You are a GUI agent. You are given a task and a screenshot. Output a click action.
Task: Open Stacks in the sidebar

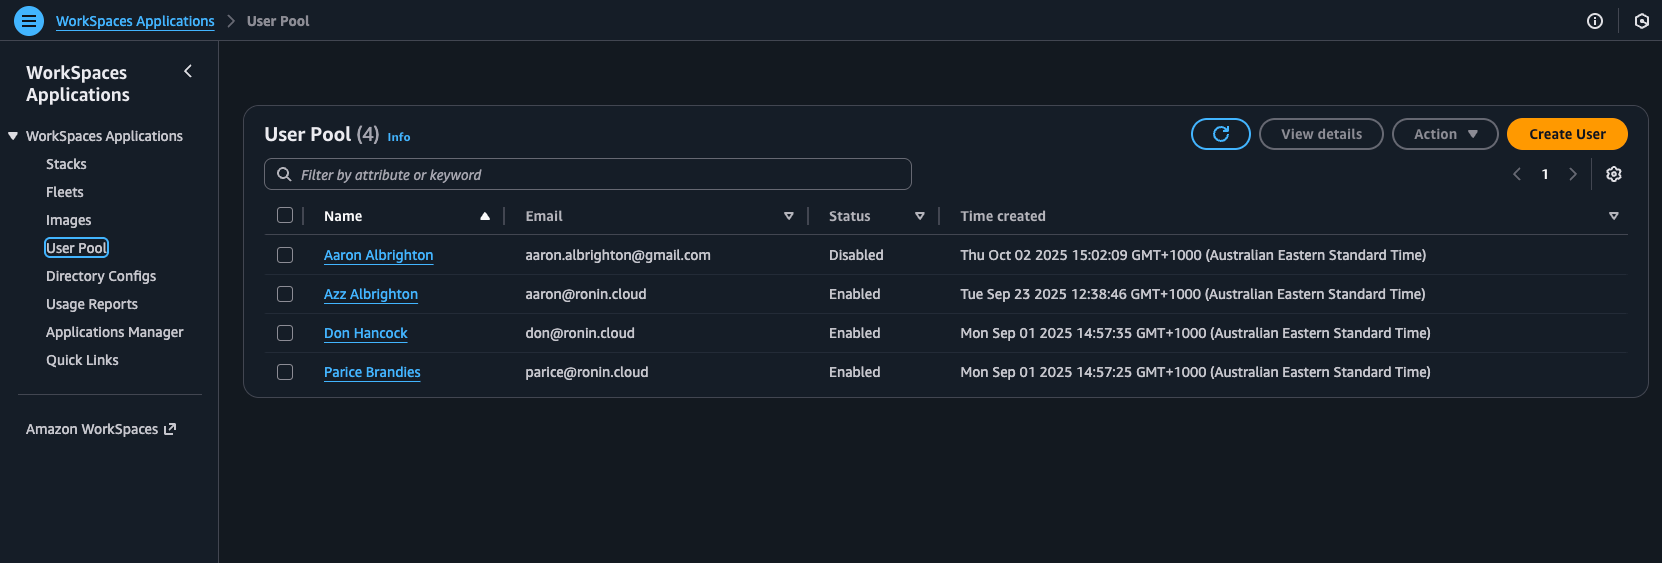(66, 164)
